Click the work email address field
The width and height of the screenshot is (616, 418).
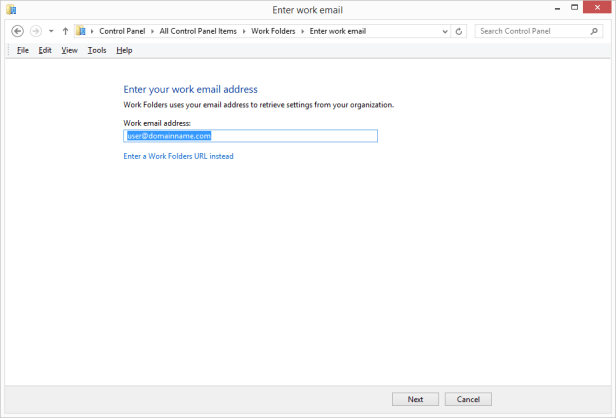[x=250, y=136]
